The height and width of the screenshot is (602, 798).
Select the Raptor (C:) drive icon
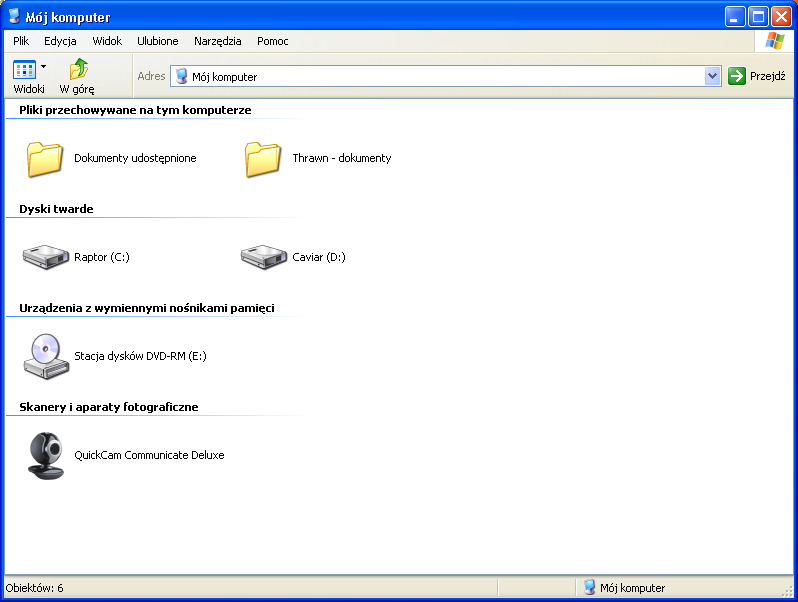coord(46,257)
